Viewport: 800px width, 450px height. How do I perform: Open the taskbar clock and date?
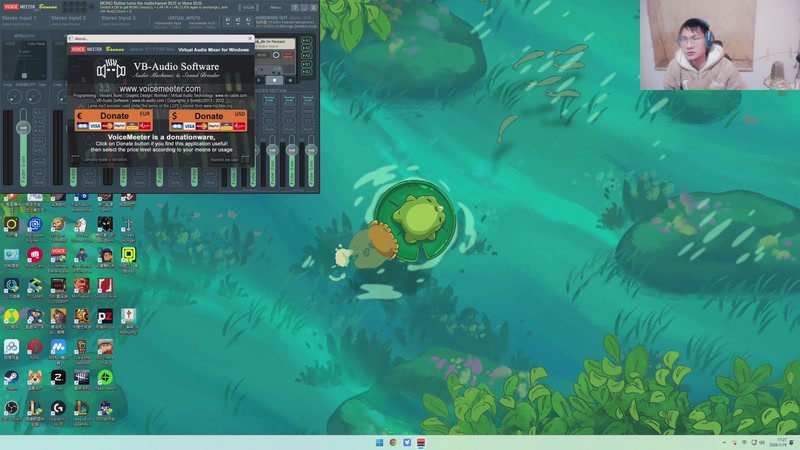click(780, 442)
